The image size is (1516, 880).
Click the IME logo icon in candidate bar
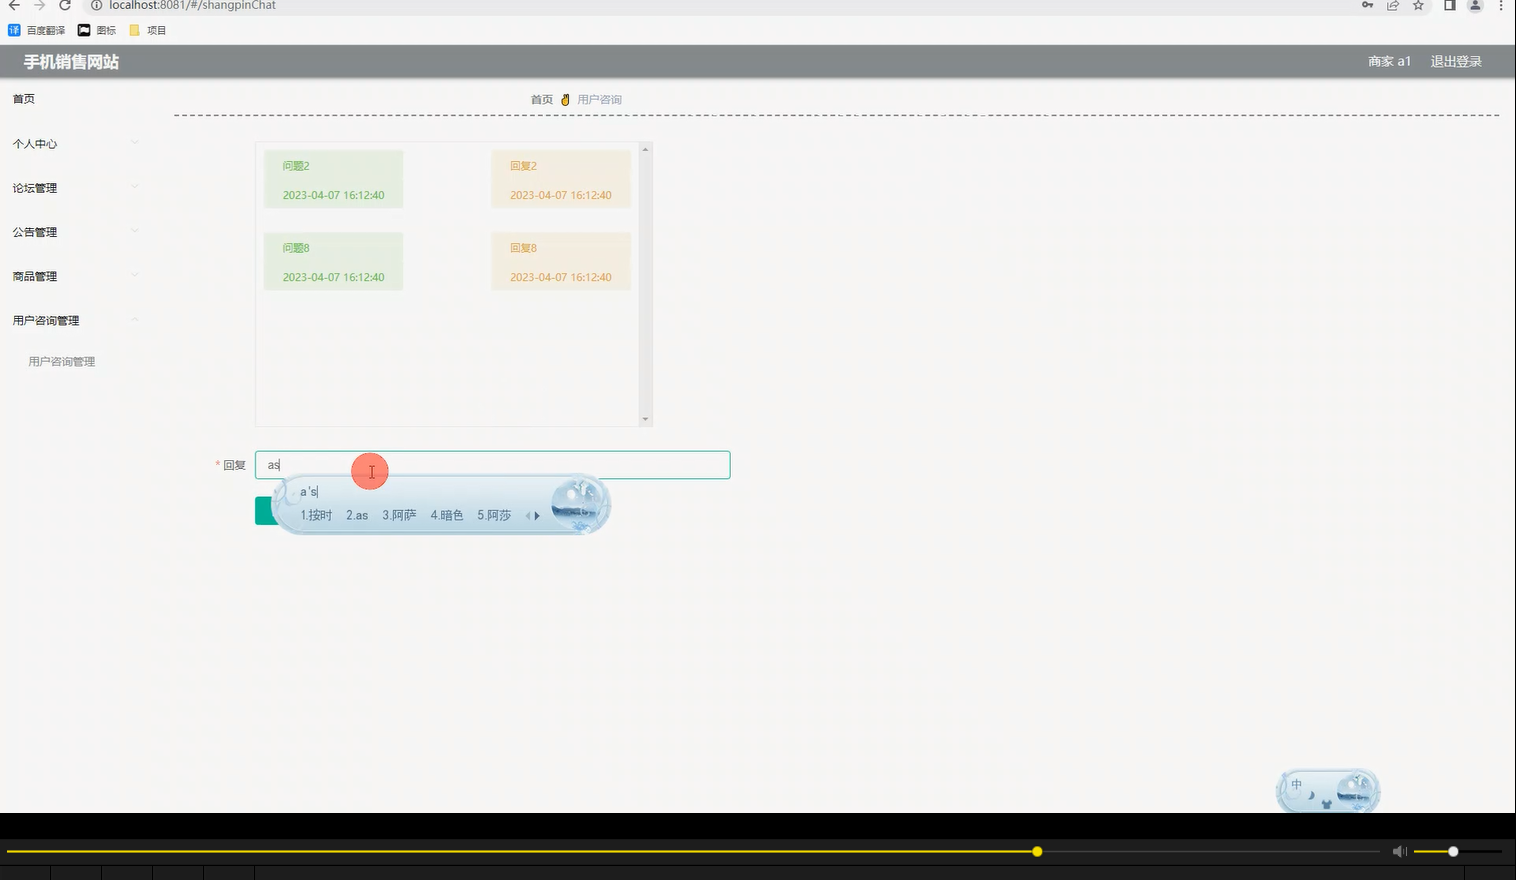(578, 505)
